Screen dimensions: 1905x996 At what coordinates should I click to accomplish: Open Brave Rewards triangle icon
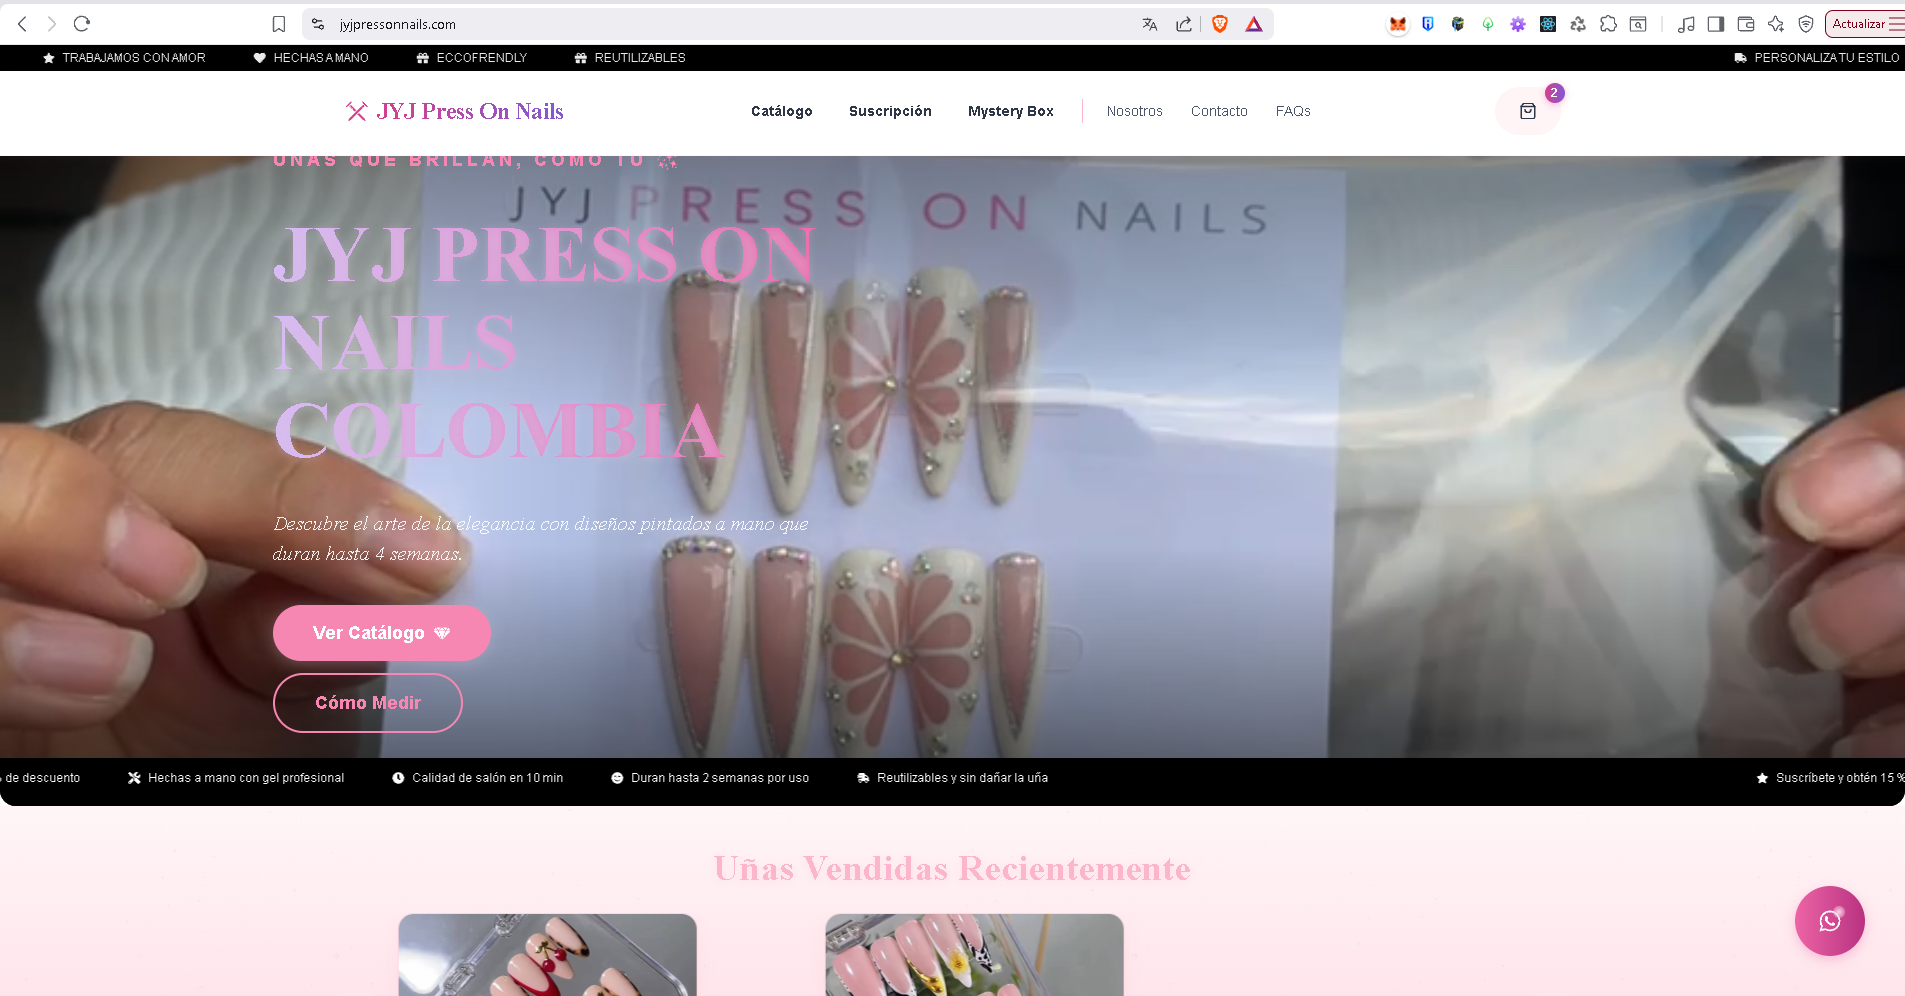point(1254,24)
